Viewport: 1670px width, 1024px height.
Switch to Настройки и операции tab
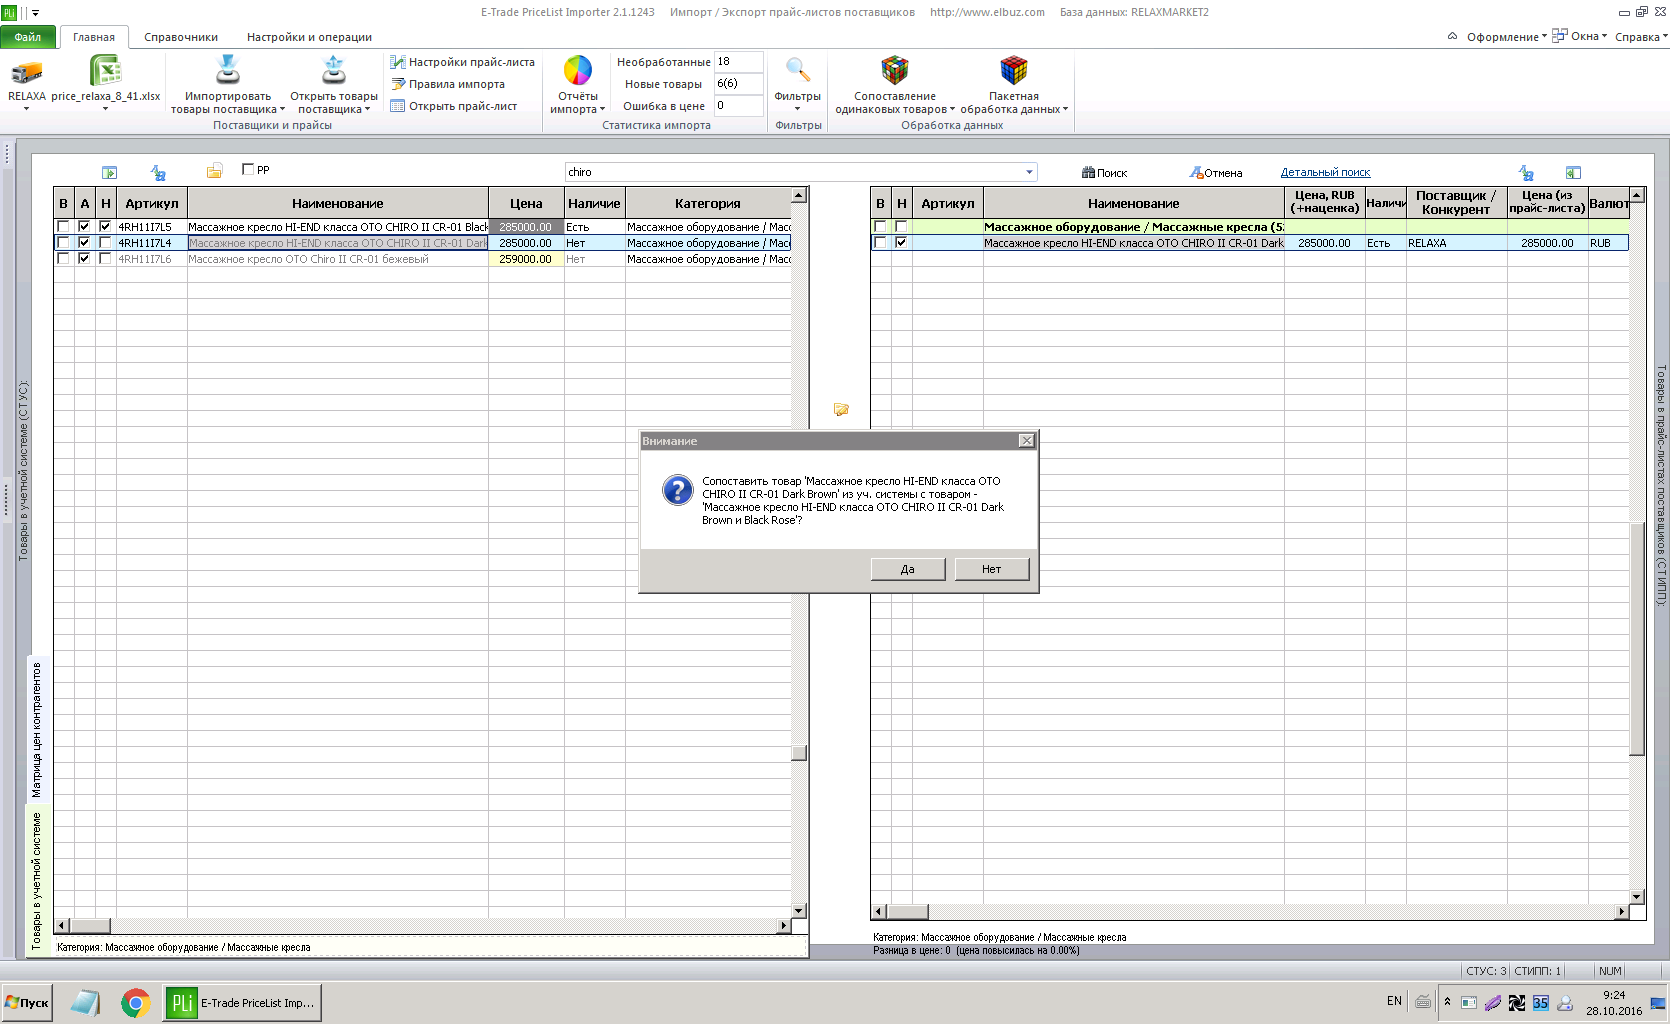[x=309, y=37]
